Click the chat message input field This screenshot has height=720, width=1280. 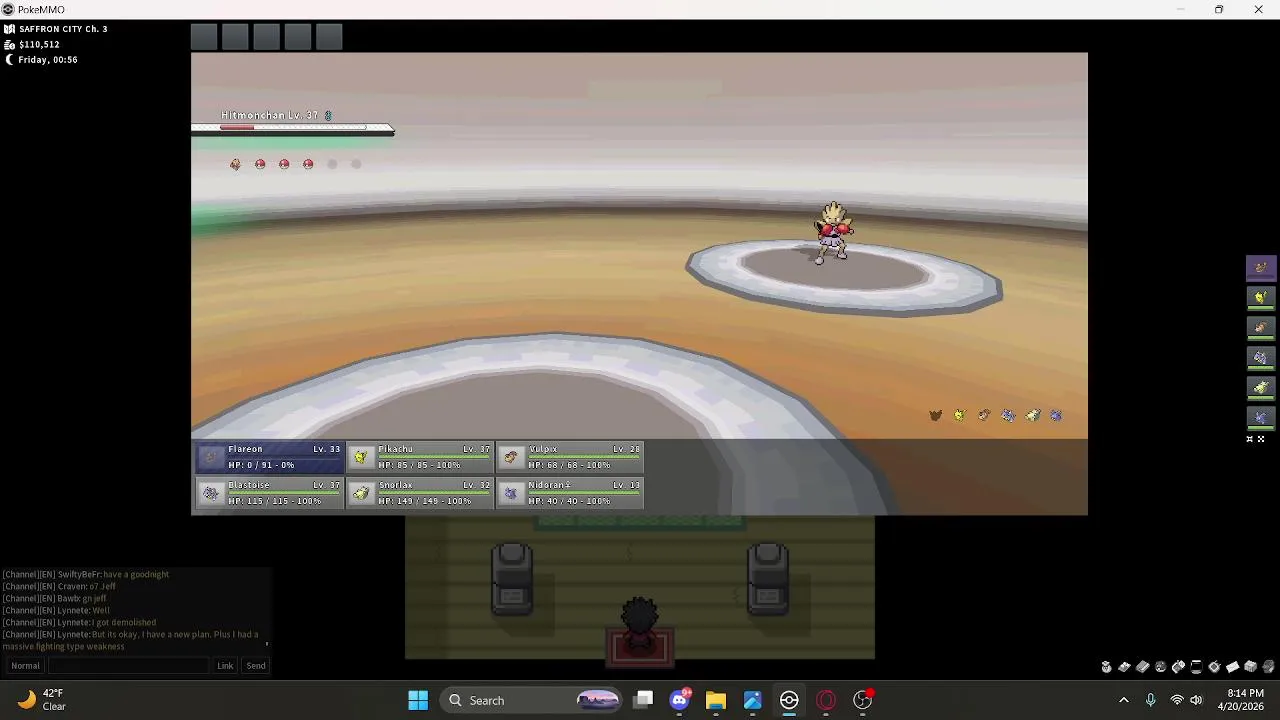coord(129,666)
